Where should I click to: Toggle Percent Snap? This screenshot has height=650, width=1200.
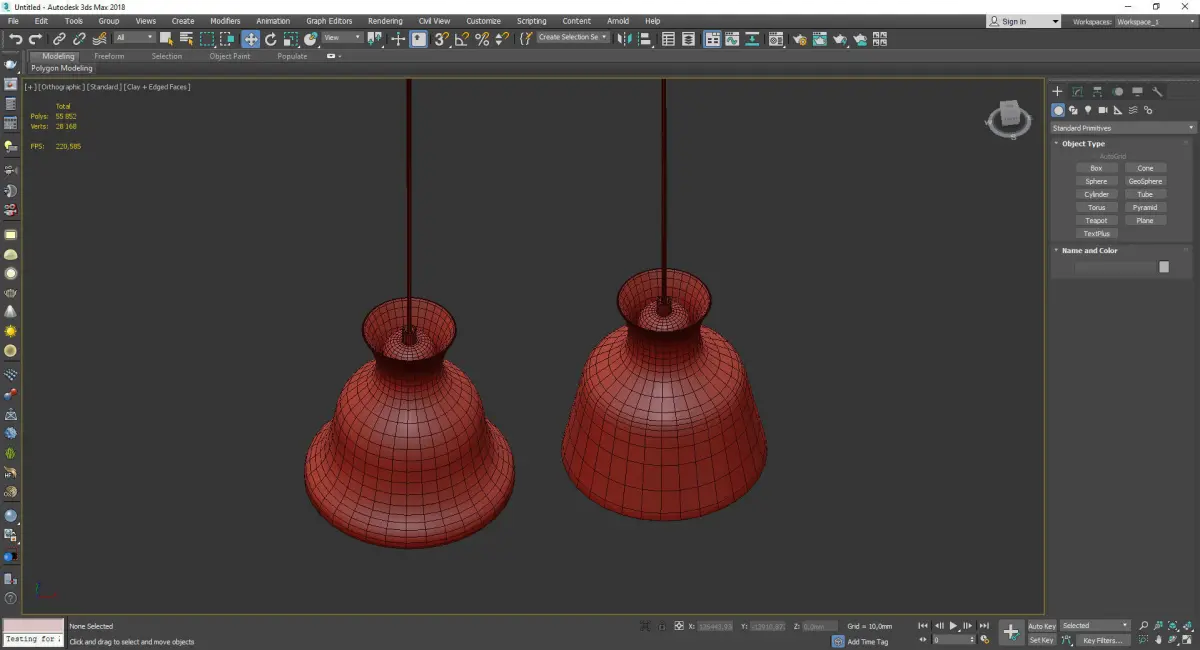(x=482, y=39)
